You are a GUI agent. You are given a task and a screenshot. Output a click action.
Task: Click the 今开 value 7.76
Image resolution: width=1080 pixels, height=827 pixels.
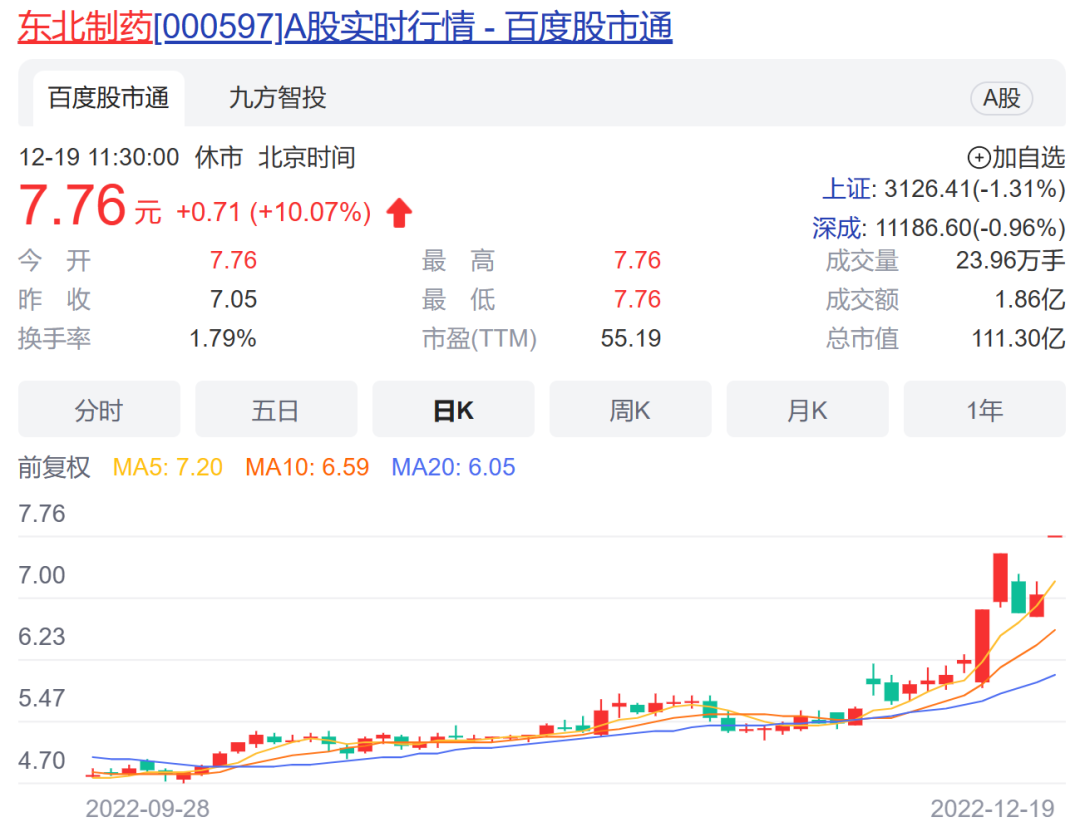(x=233, y=260)
